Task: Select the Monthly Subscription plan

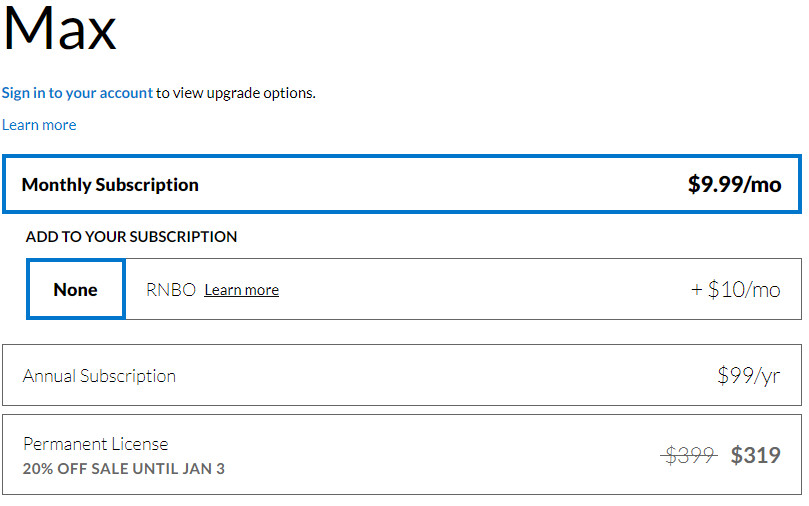Action: [110, 185]
